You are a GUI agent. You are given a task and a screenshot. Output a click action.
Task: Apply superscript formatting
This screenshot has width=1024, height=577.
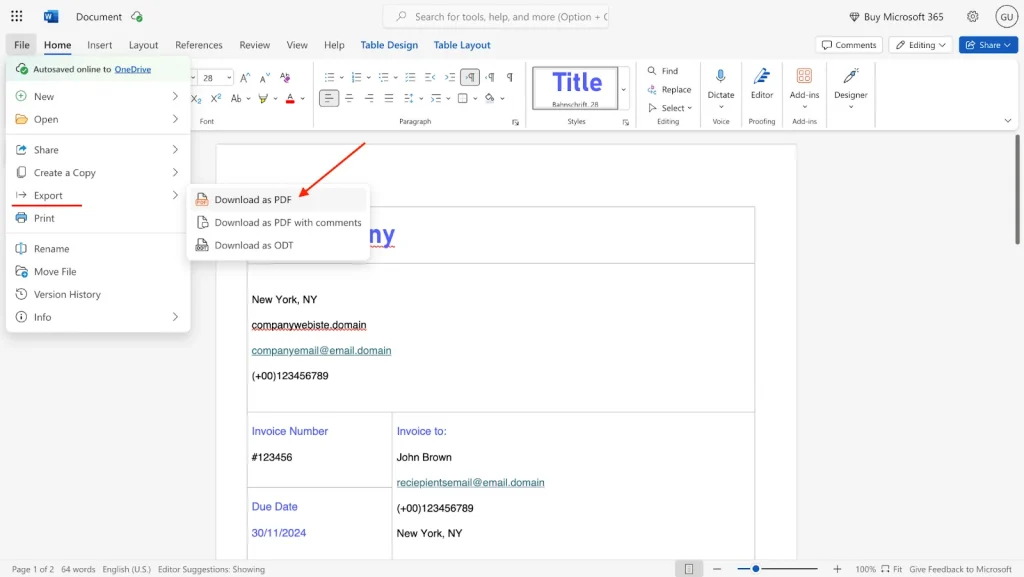(x=216, y=99)
